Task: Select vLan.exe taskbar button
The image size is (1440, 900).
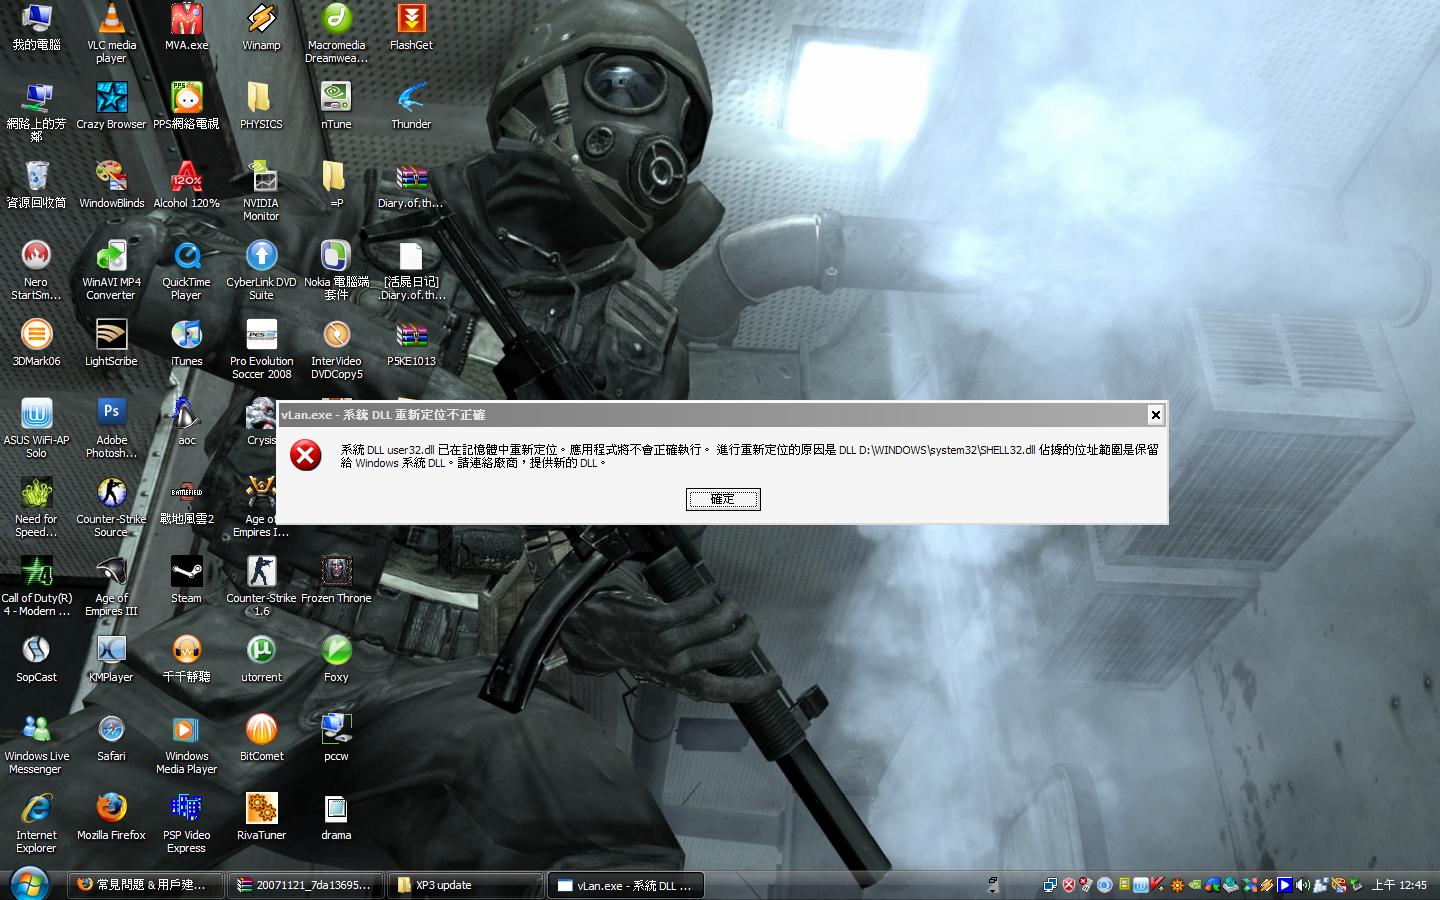Action: point(626,885)
